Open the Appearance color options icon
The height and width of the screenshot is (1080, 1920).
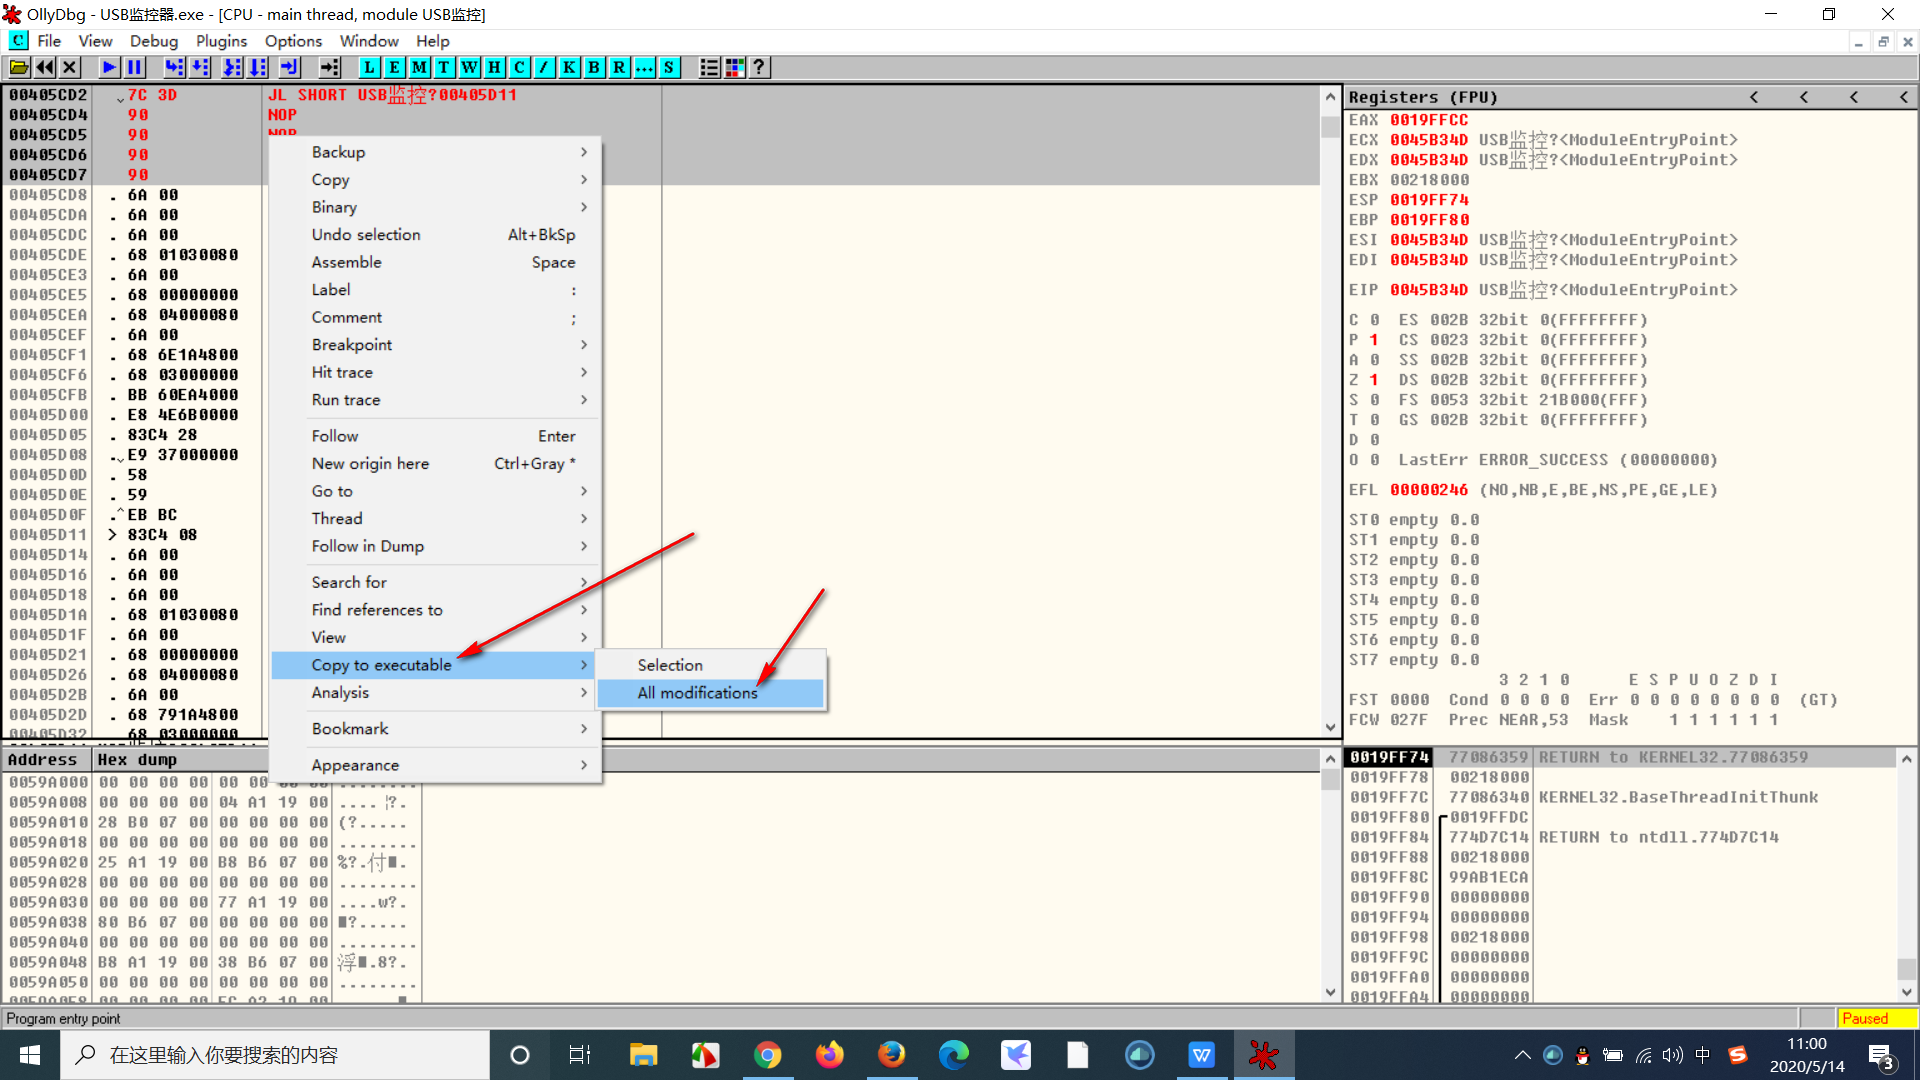(x=734, y=67)
